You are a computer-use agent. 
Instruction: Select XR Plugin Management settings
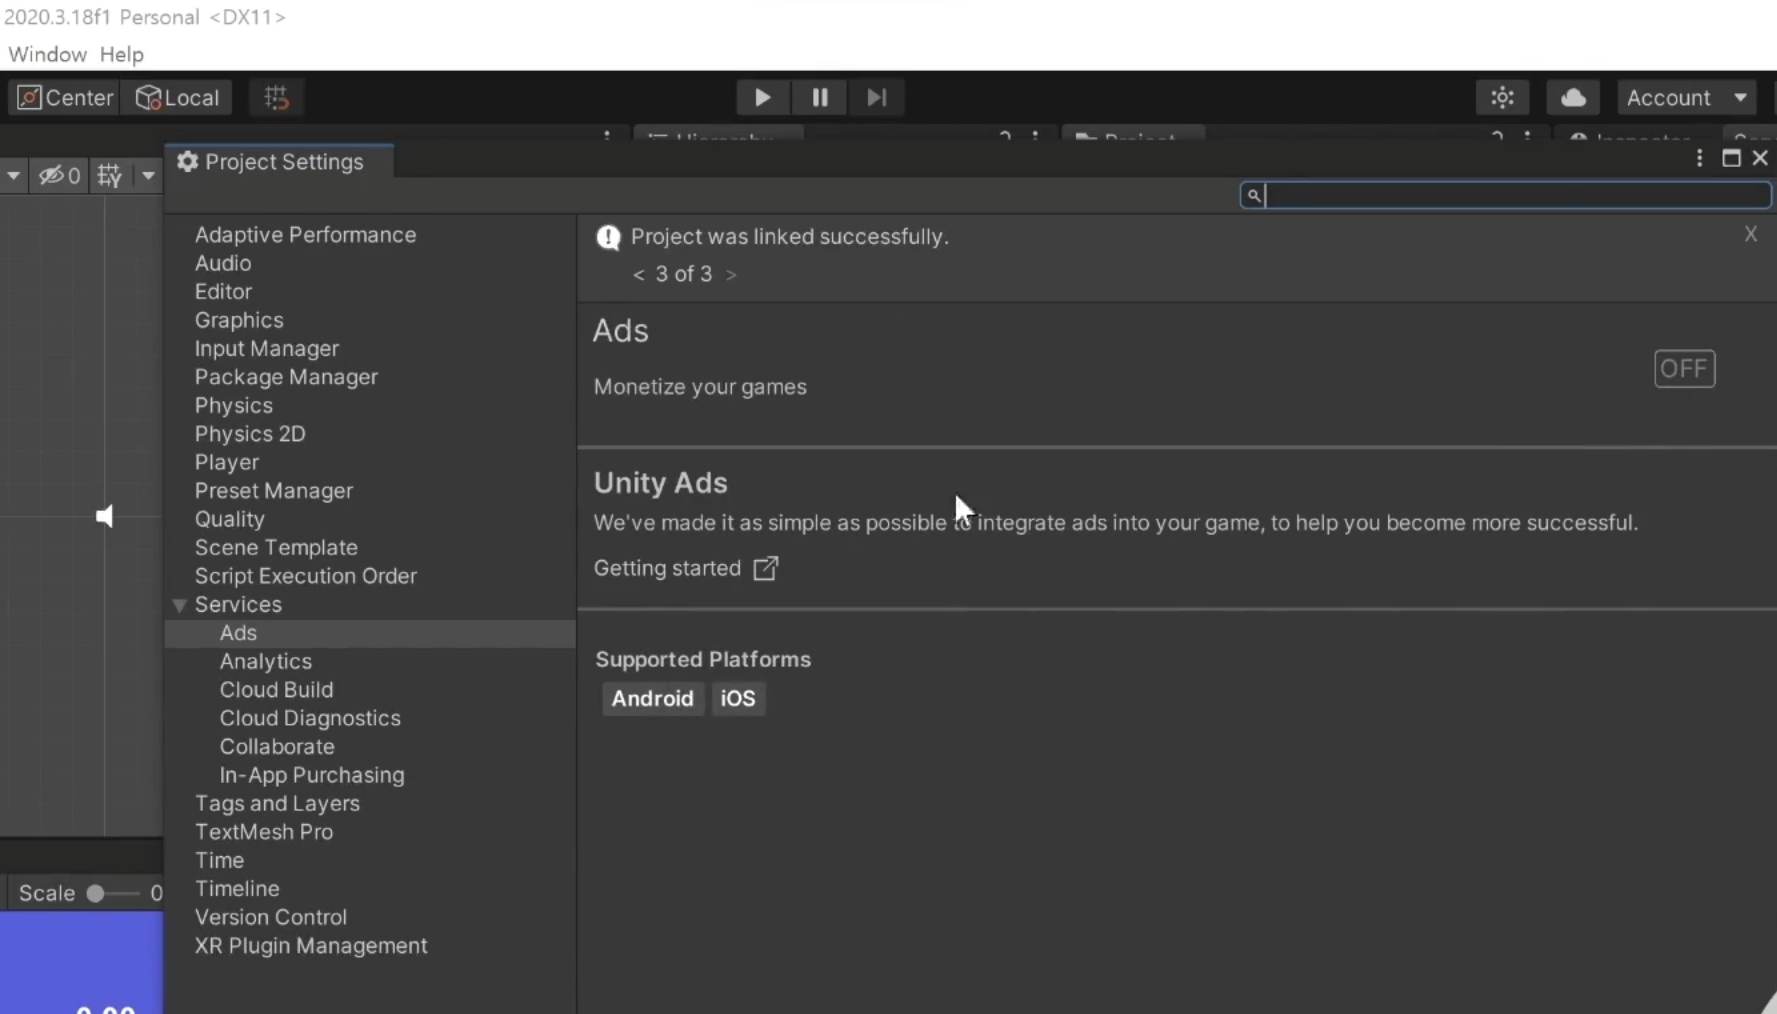pos(311,946)
